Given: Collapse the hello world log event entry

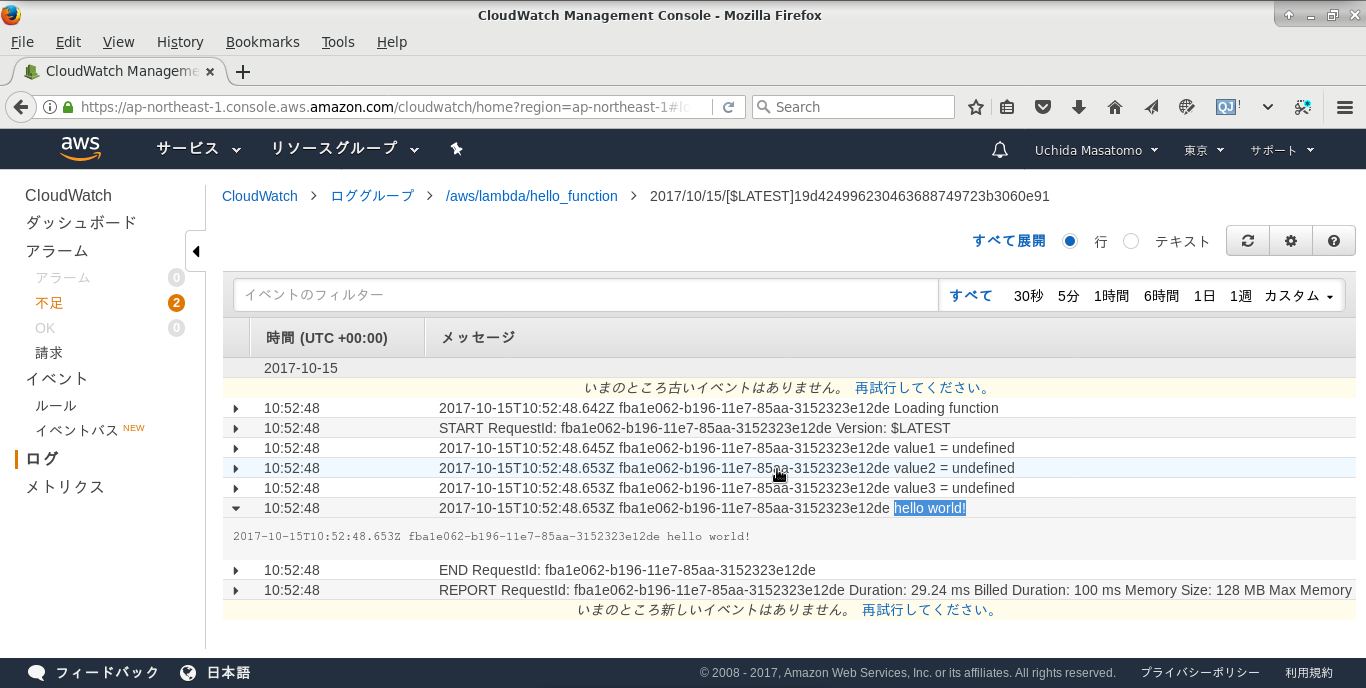Looking at the screenshot, I should click(237, 507).
